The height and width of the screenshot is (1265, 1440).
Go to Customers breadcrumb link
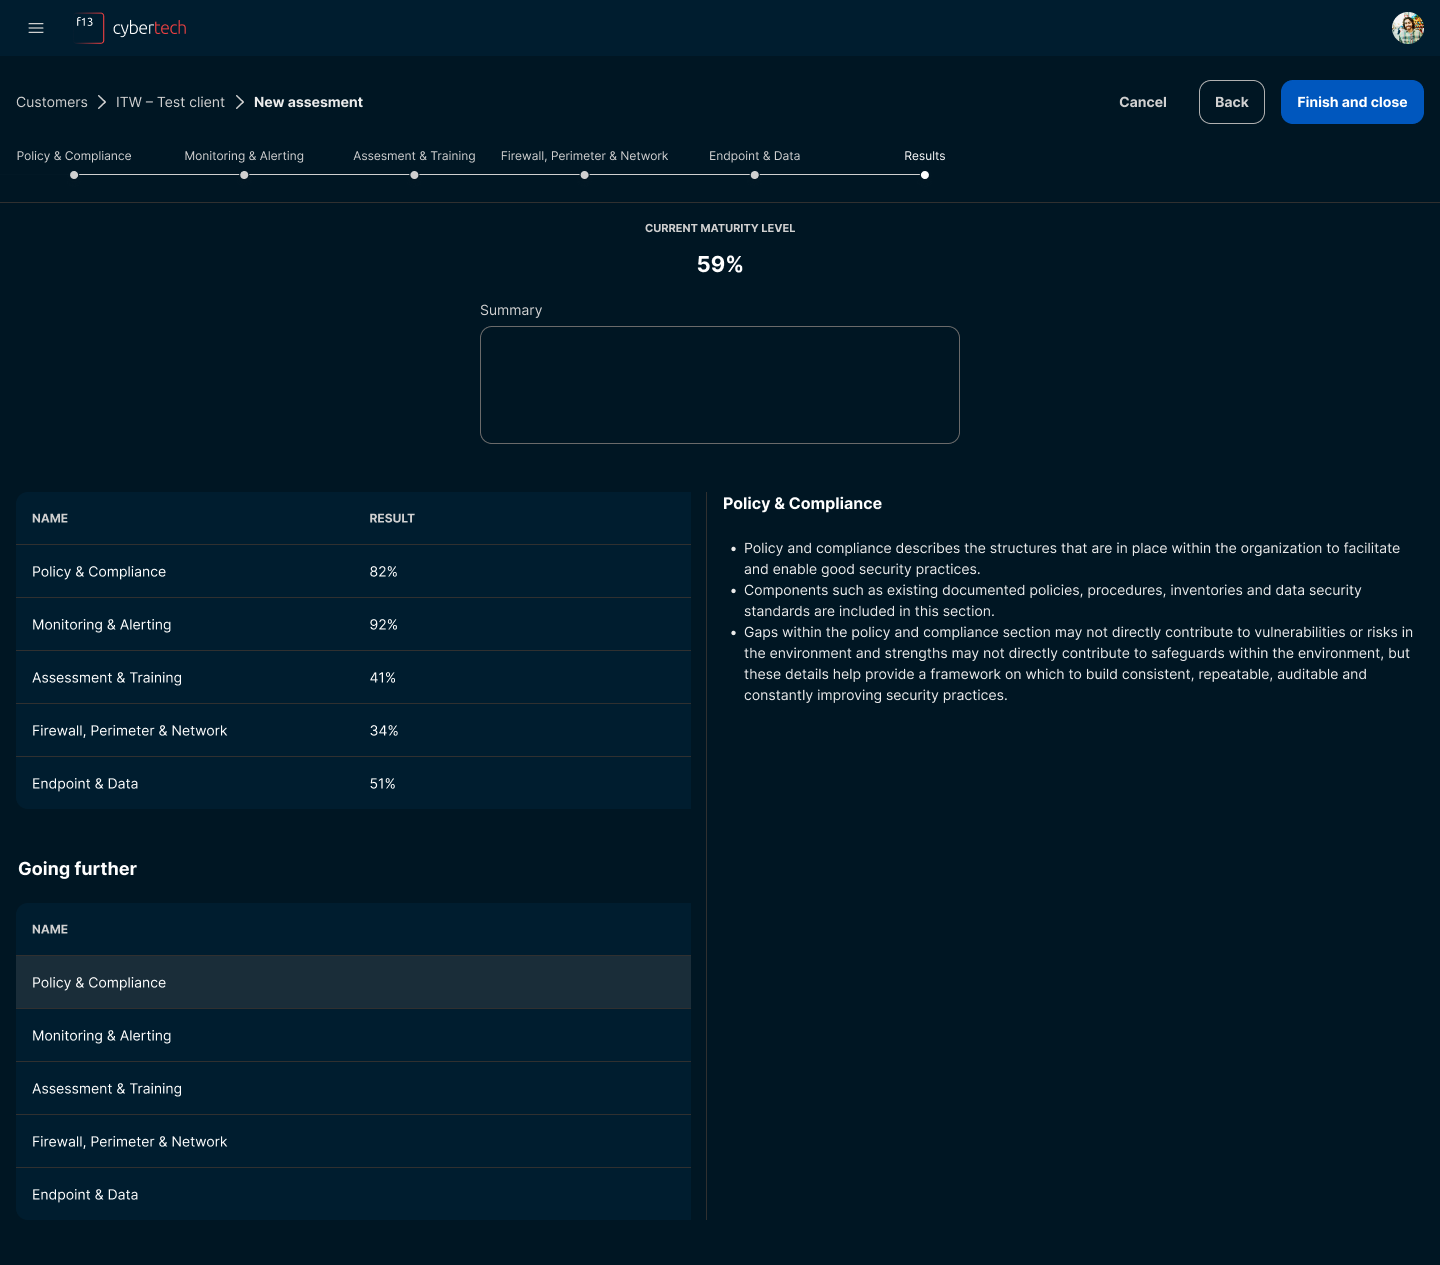click(52, 102)
